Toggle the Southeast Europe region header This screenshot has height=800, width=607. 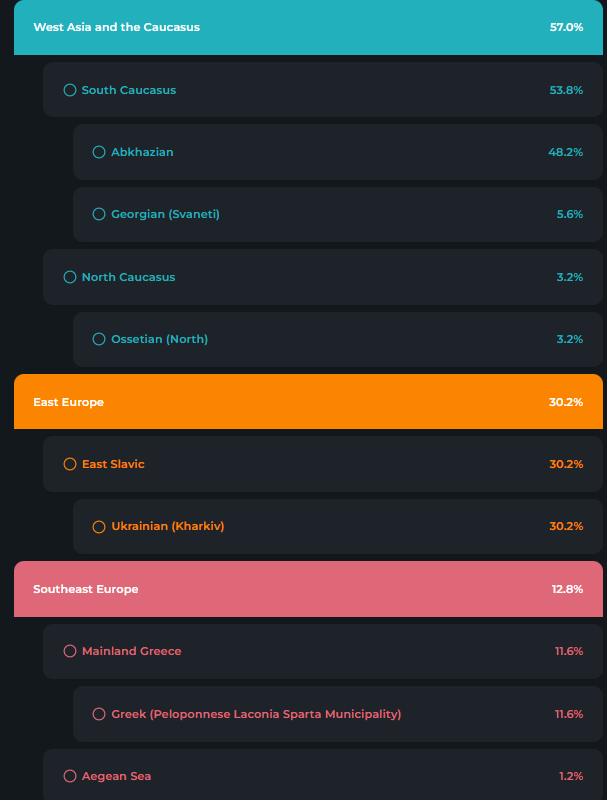pyautogui.click(x=308, y=589)
